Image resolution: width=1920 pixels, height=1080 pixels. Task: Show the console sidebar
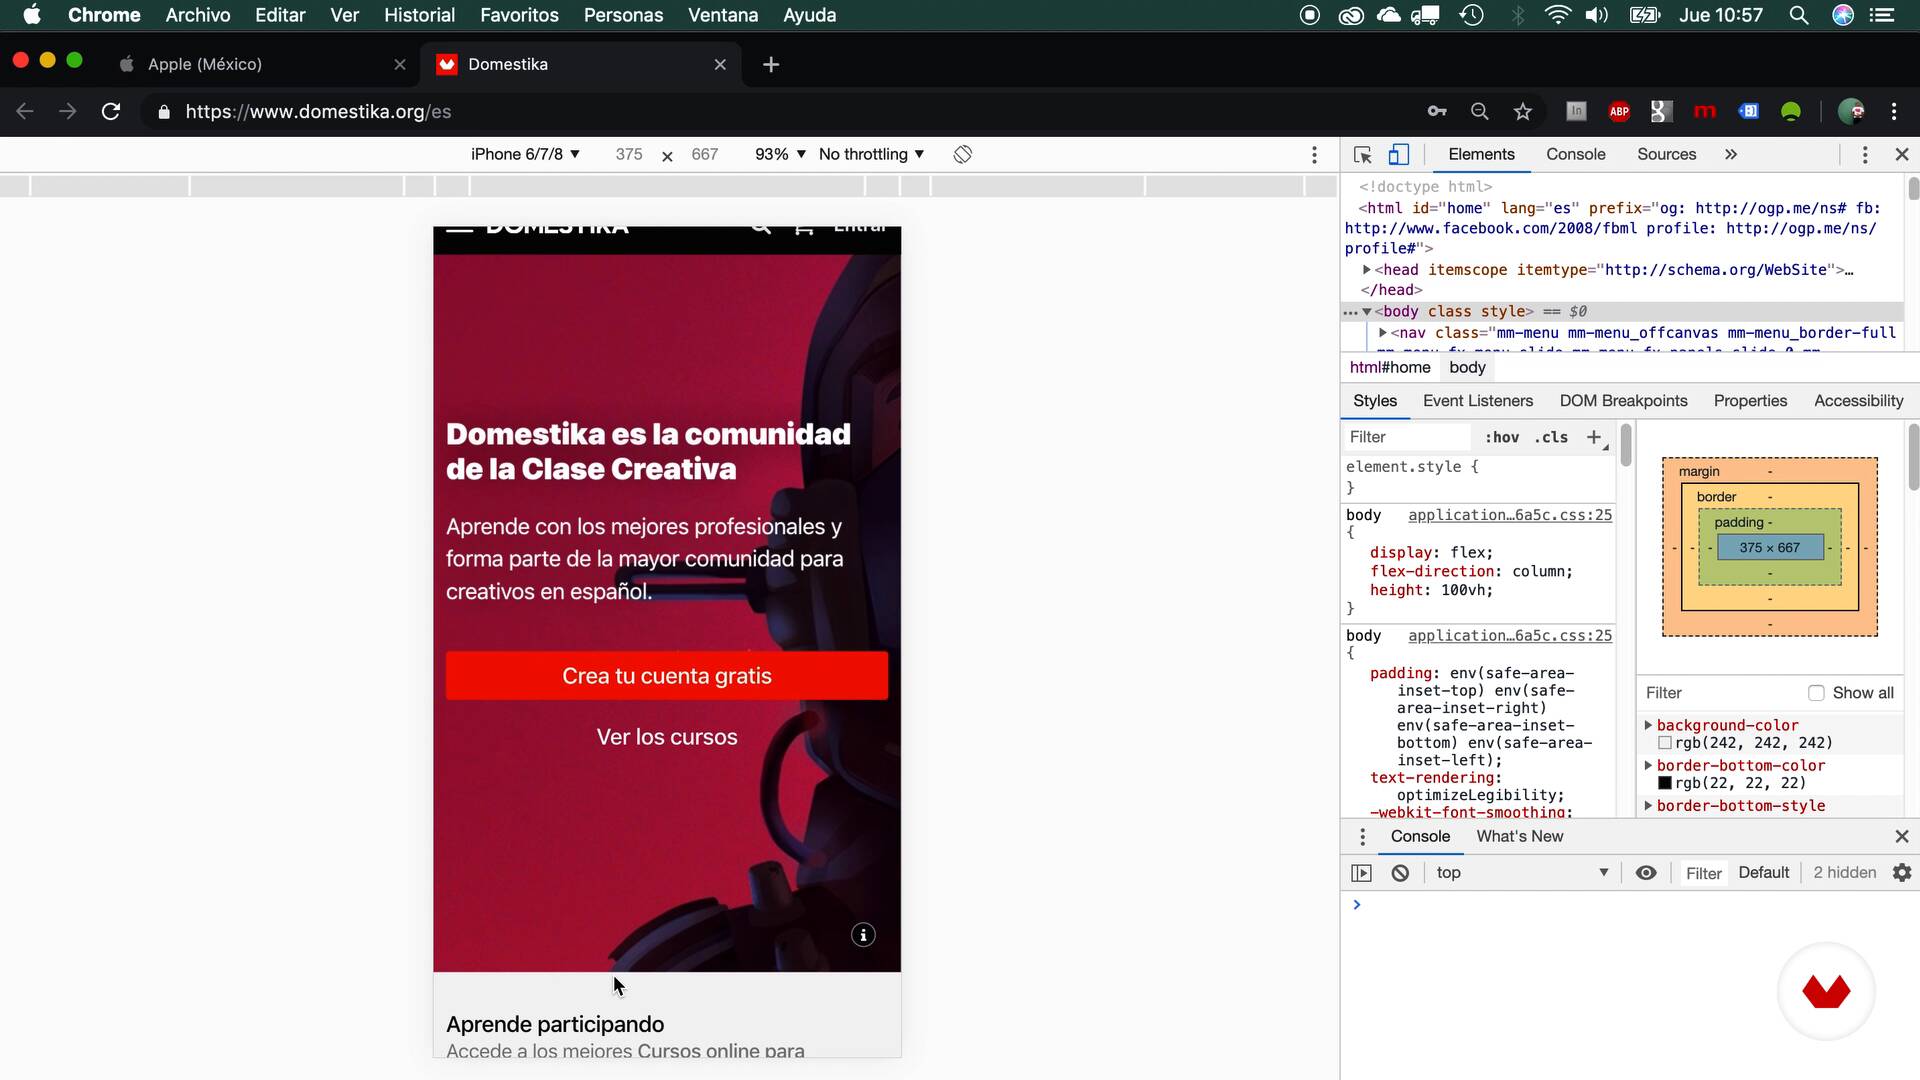tap(1361, 873)
